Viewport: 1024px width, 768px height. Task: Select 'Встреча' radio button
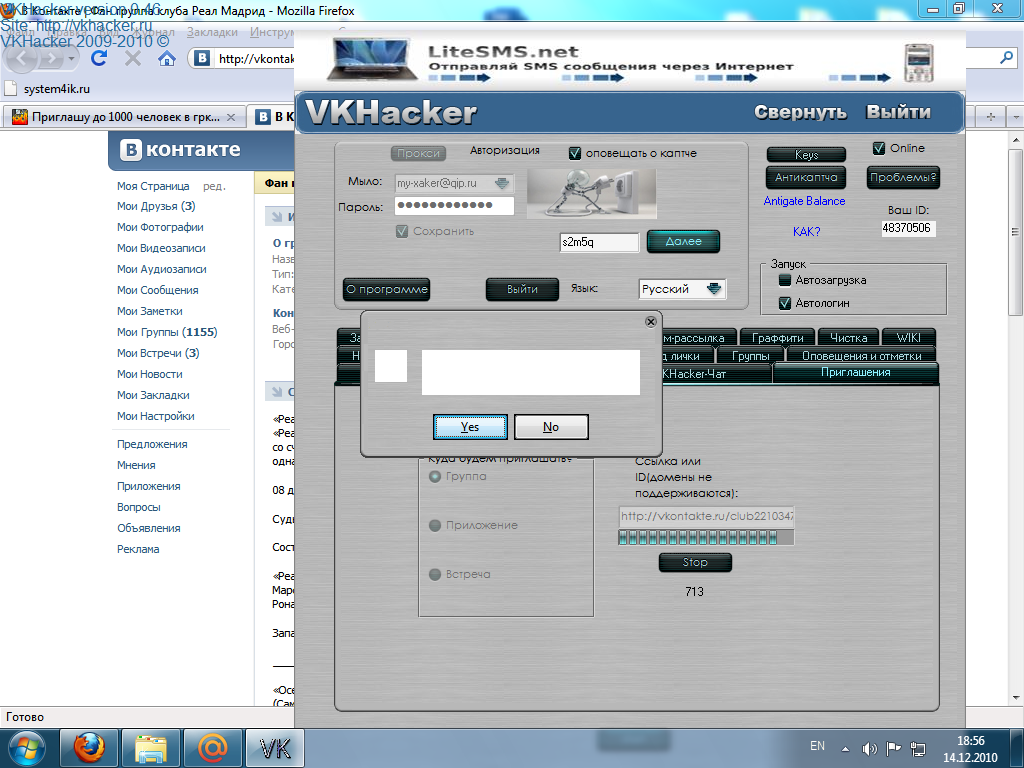pyautogui.click(x=435, y=574)
